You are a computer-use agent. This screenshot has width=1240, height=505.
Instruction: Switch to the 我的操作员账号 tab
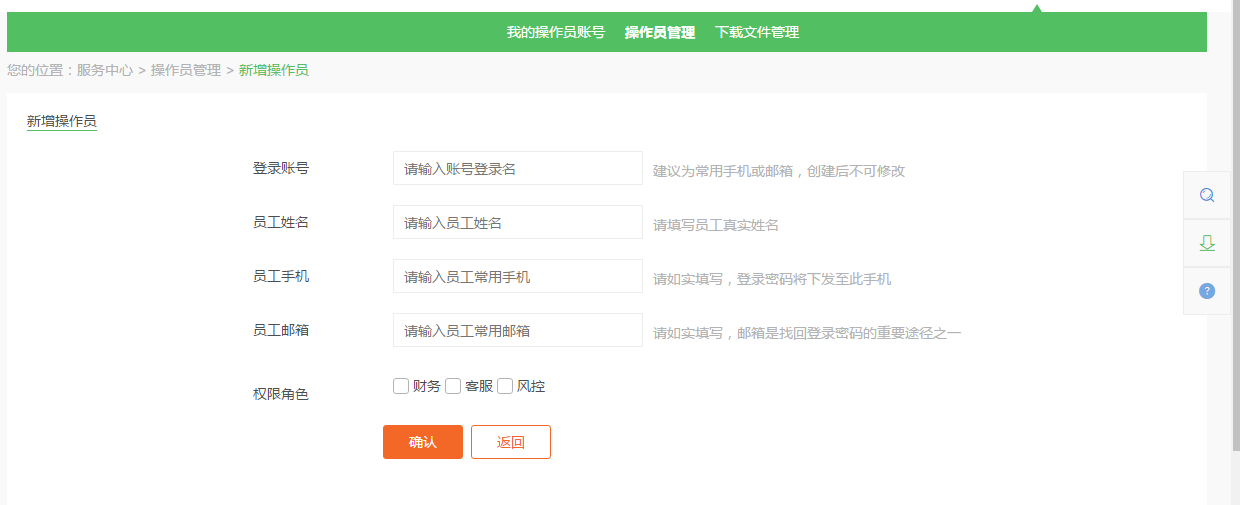555,32
